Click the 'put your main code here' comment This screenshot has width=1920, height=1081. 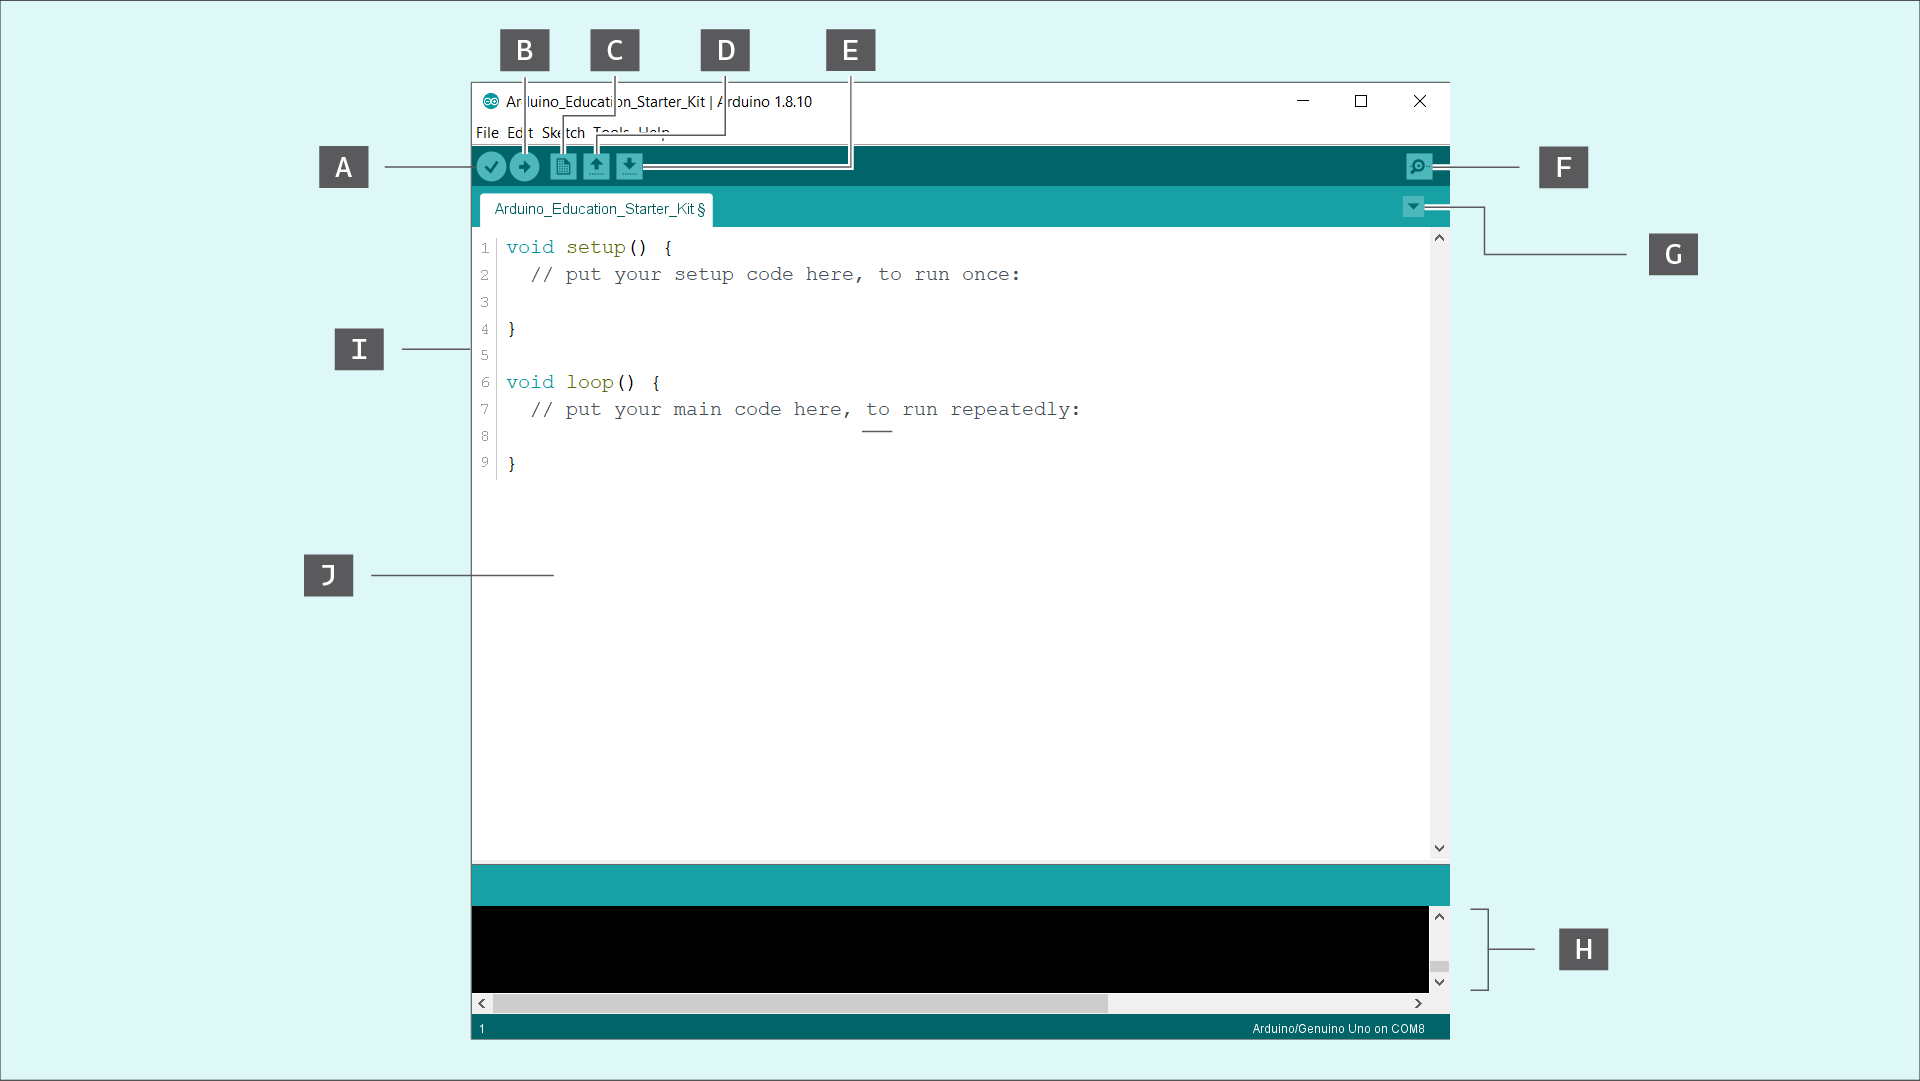pos(805,410)
